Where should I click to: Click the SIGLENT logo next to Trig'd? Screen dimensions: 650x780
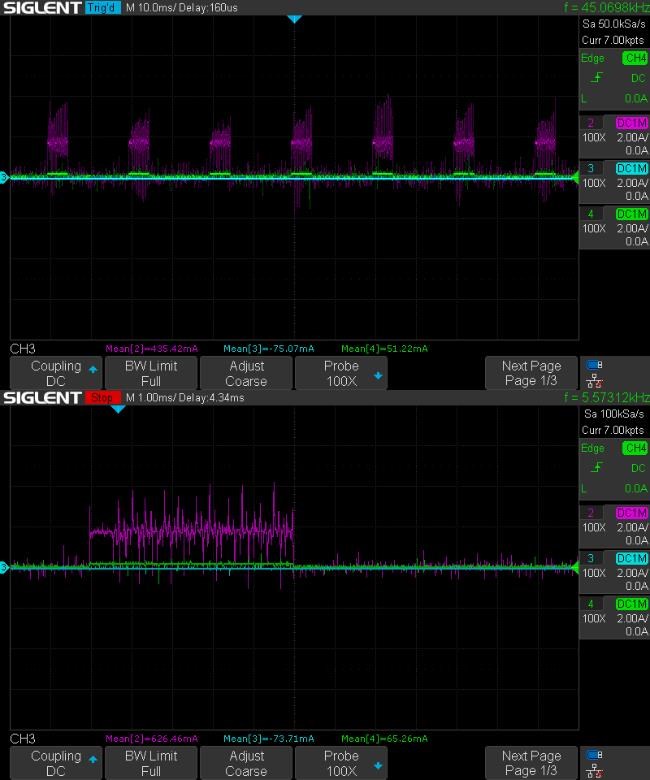(42, 8)
